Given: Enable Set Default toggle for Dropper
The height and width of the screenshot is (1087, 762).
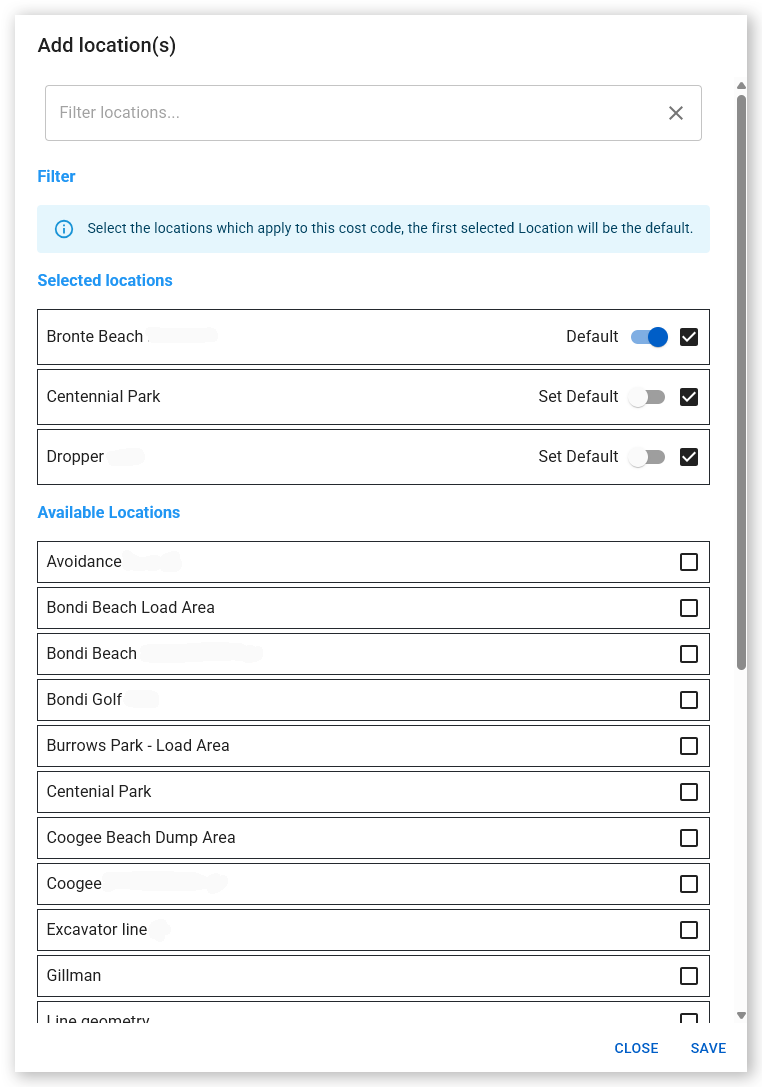Looking at the screenshot, I should click(x=646, y=458).
